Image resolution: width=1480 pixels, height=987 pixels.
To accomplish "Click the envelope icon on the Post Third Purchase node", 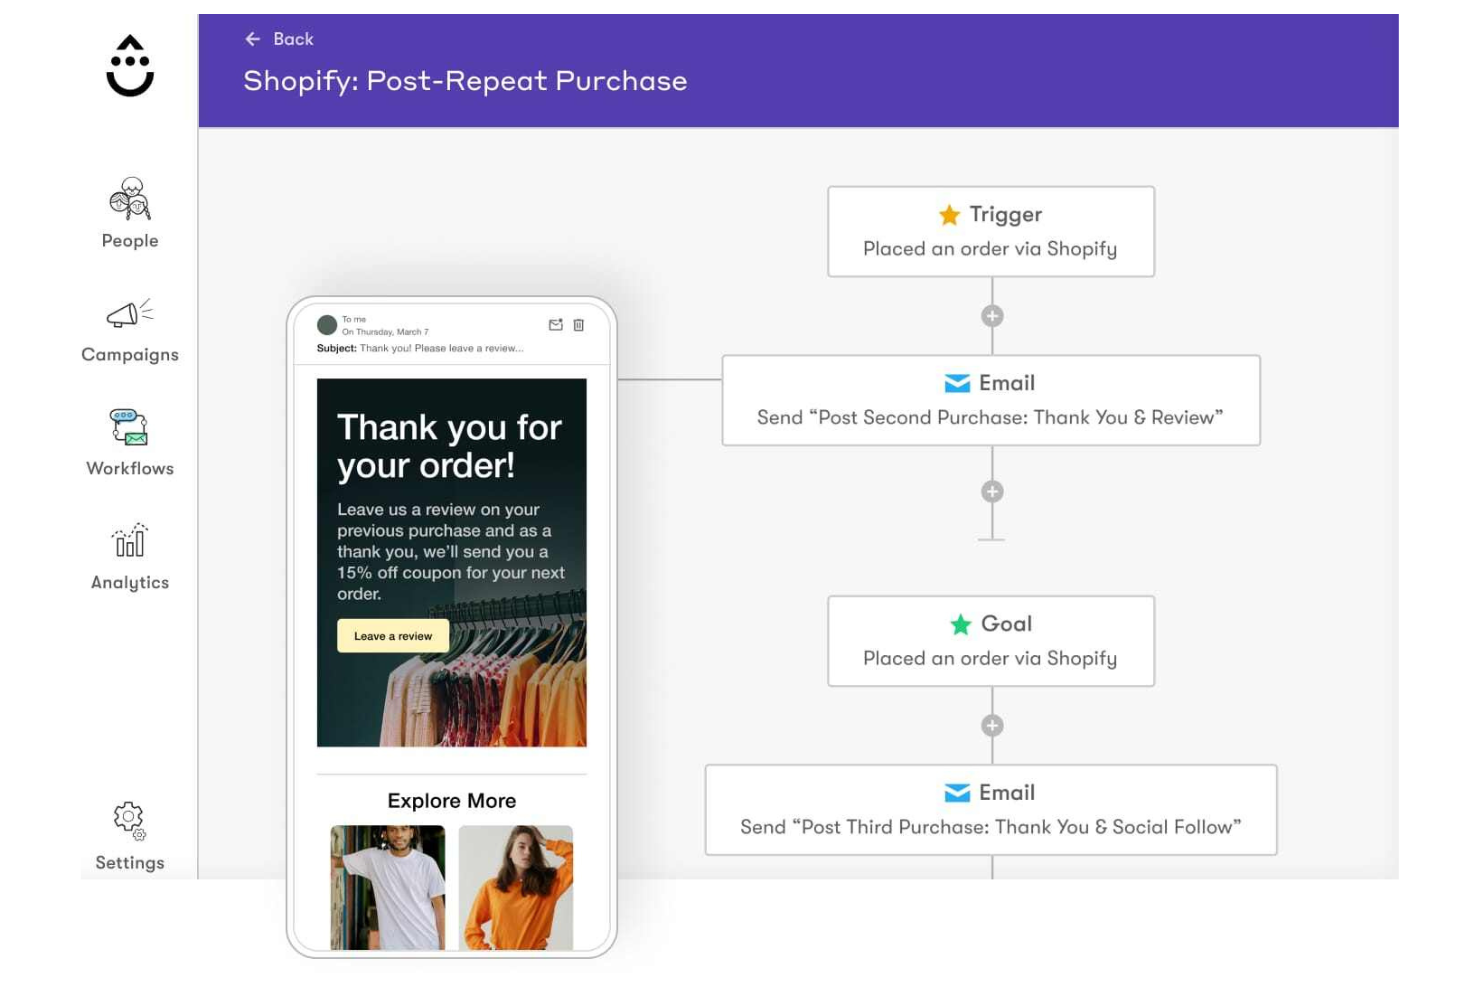I will tap(958, 791).
